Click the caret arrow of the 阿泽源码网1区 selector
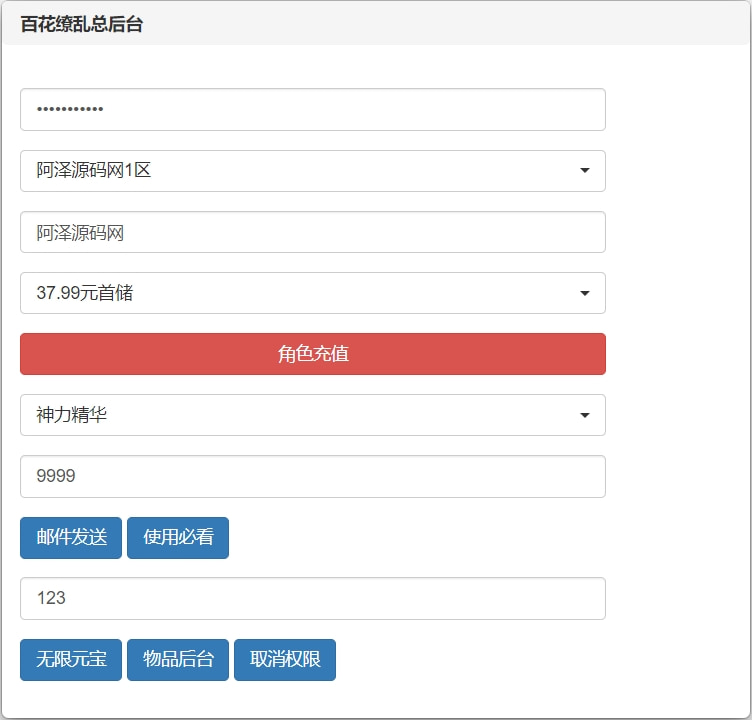The height and width of the screenshot is (720, 752). pyautogui.click(x=584, y=171)
